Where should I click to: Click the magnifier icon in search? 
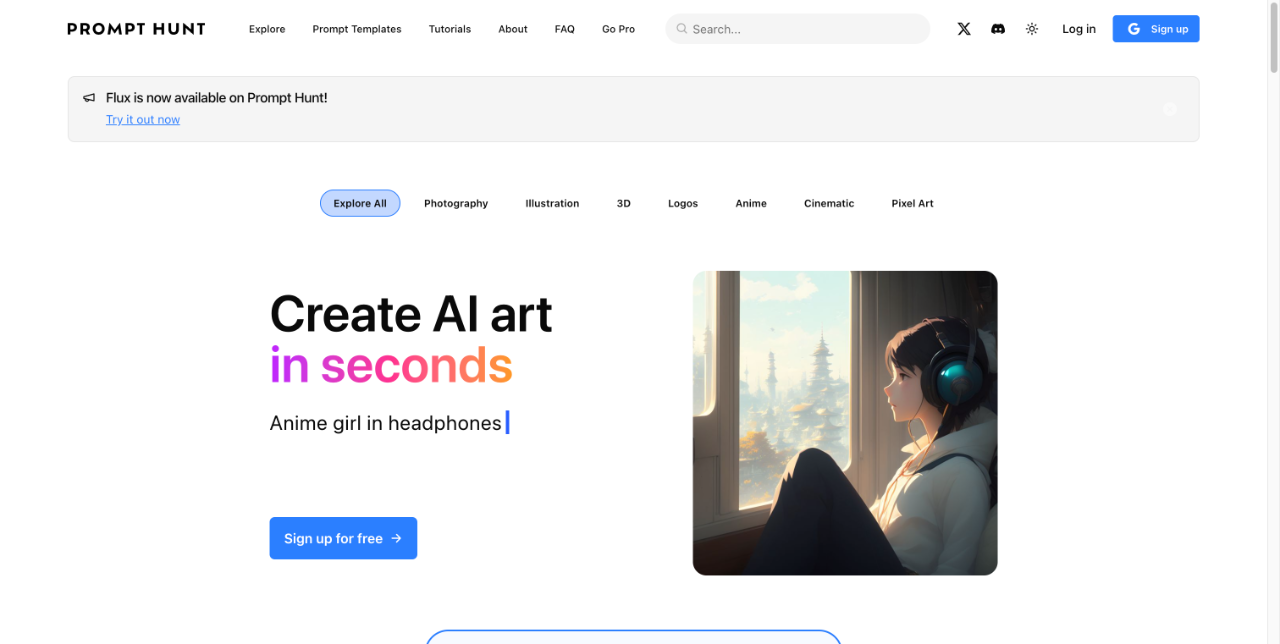pos(682,29)
